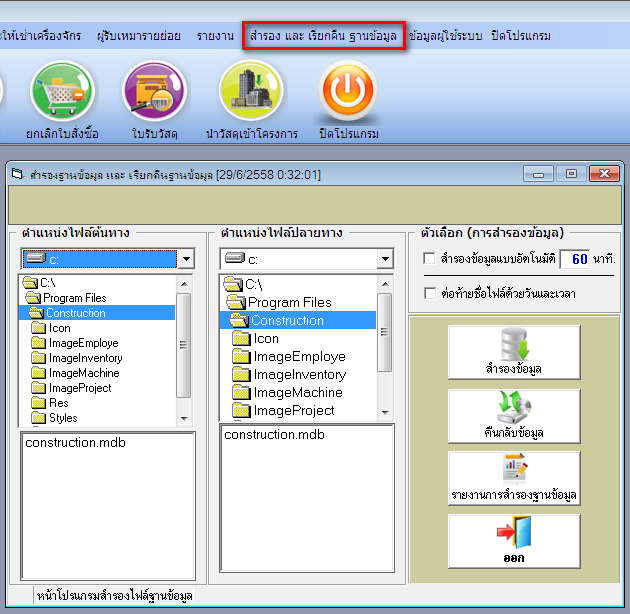Select ImageEmploye folder in the destination tree
630x614 pixels.
pyautogui.click(x=289, y=356)
